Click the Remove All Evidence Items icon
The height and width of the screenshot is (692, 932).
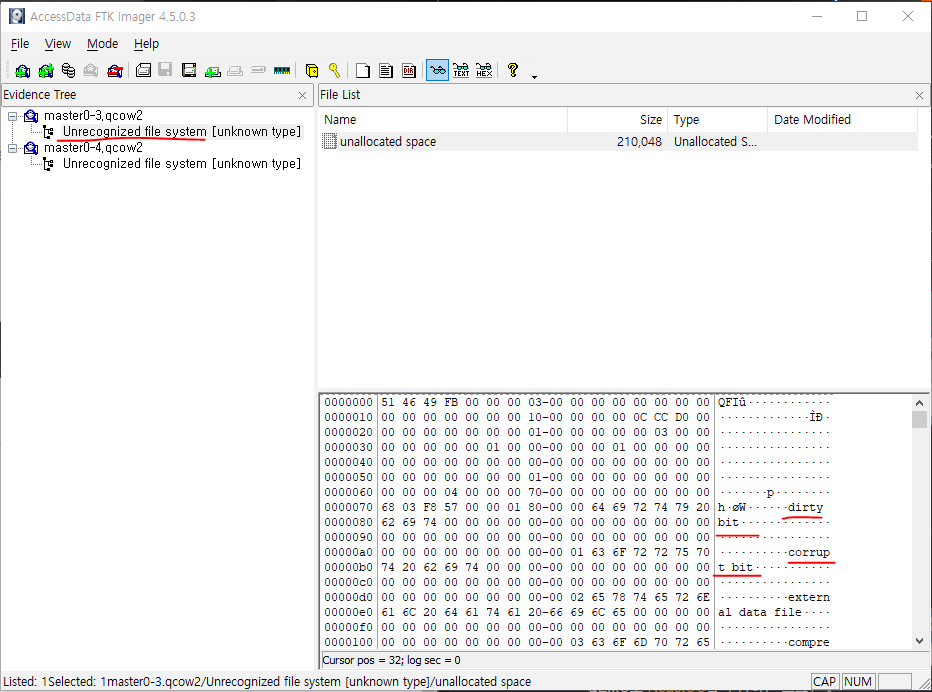115,71
